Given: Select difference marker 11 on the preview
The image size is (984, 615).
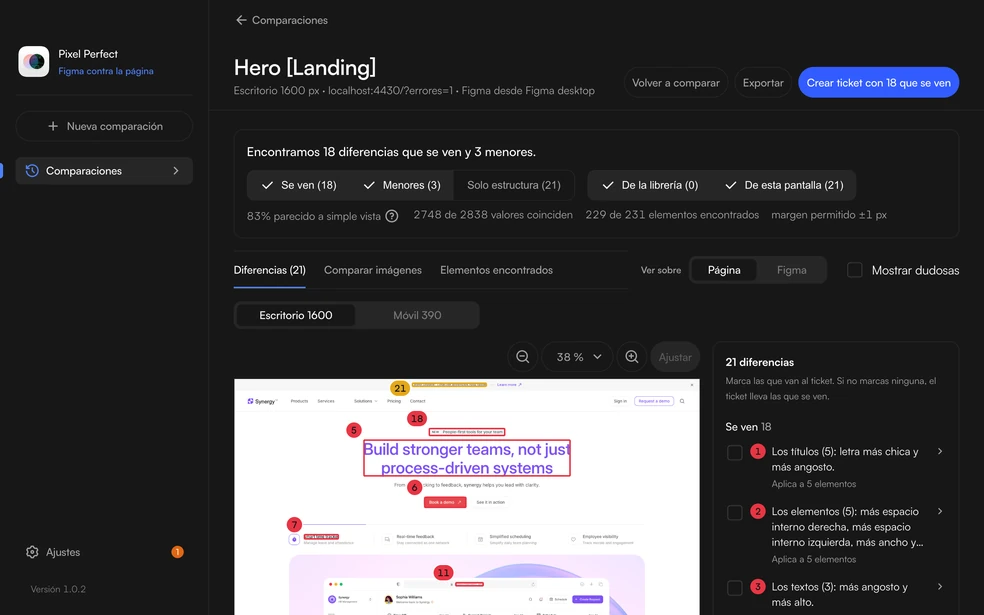Looking at the screenshot, I should point(444,572).
